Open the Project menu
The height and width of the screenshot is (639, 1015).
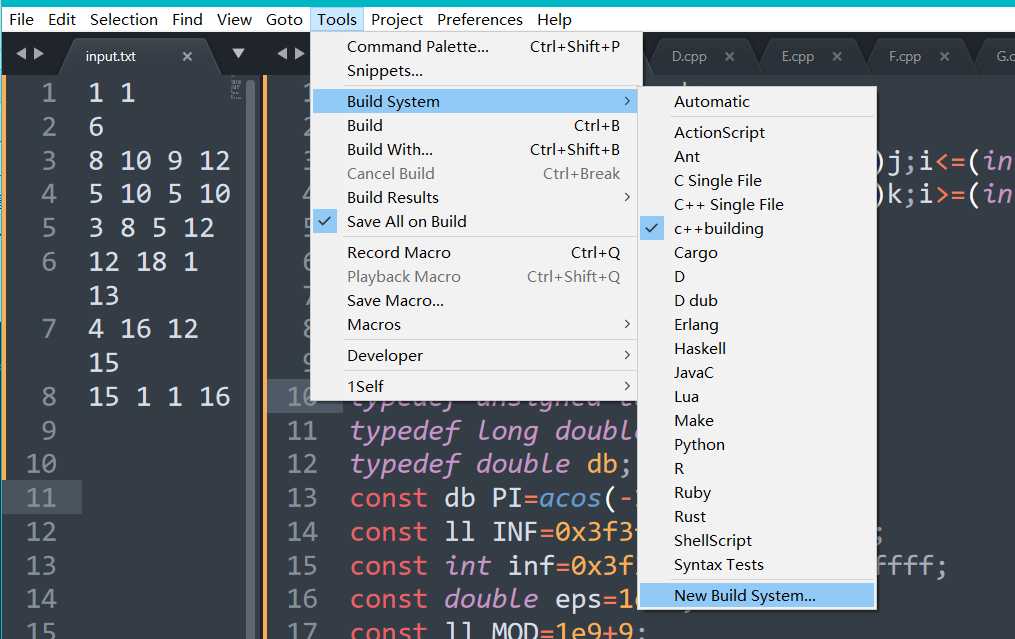397,20
